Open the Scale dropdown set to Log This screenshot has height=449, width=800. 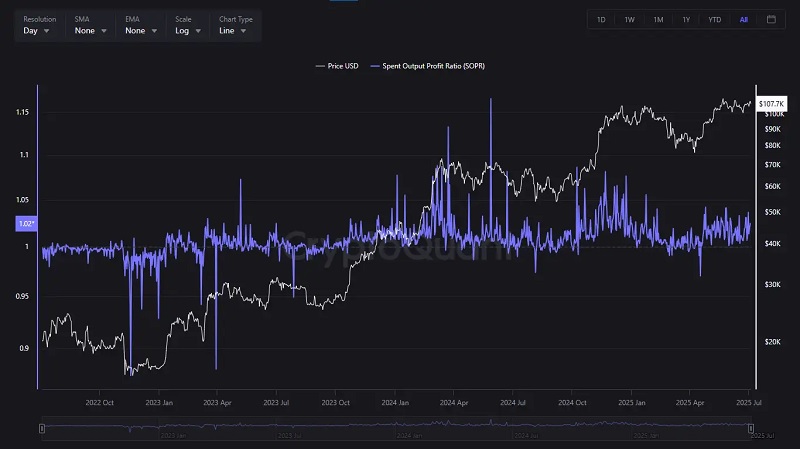click(x=188, y=31)
